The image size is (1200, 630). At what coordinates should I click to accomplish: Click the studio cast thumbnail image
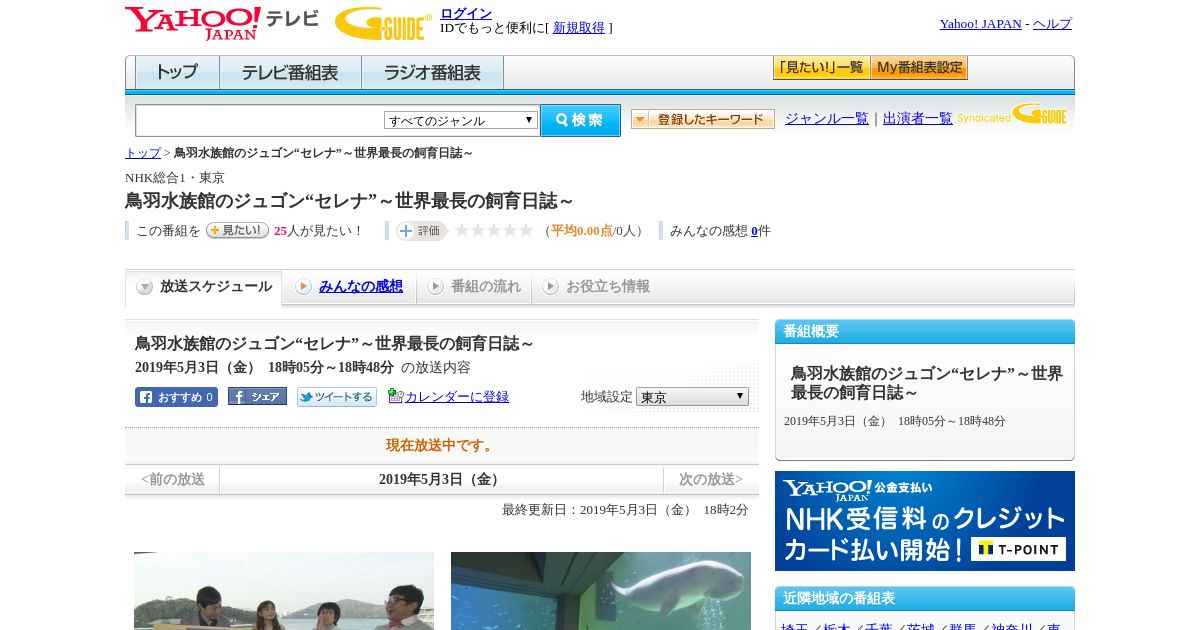point(284,591)
